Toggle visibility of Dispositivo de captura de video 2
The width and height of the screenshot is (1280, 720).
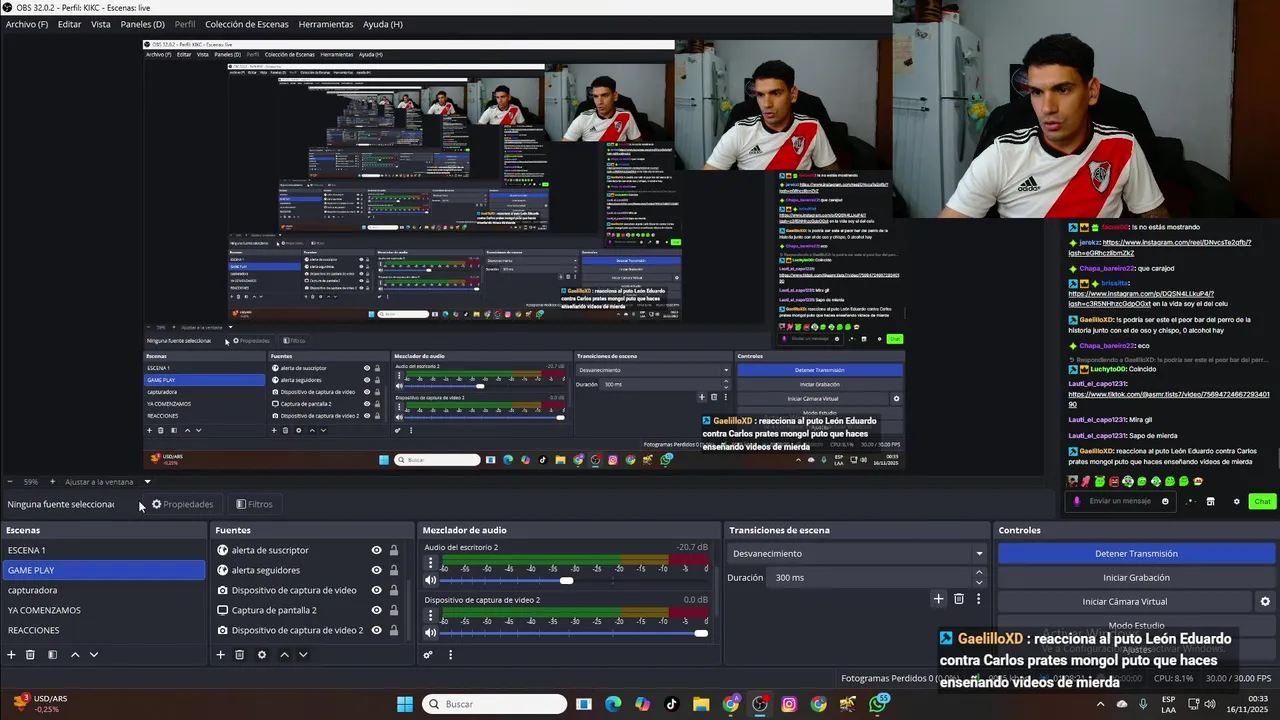tap(376, 630)
